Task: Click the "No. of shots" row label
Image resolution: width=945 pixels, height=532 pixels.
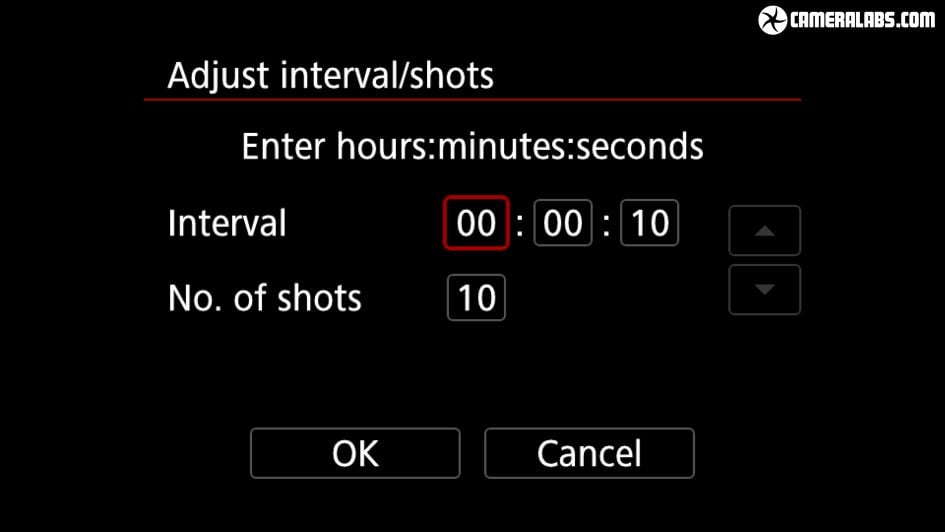Action: click(x=265, y=298)
